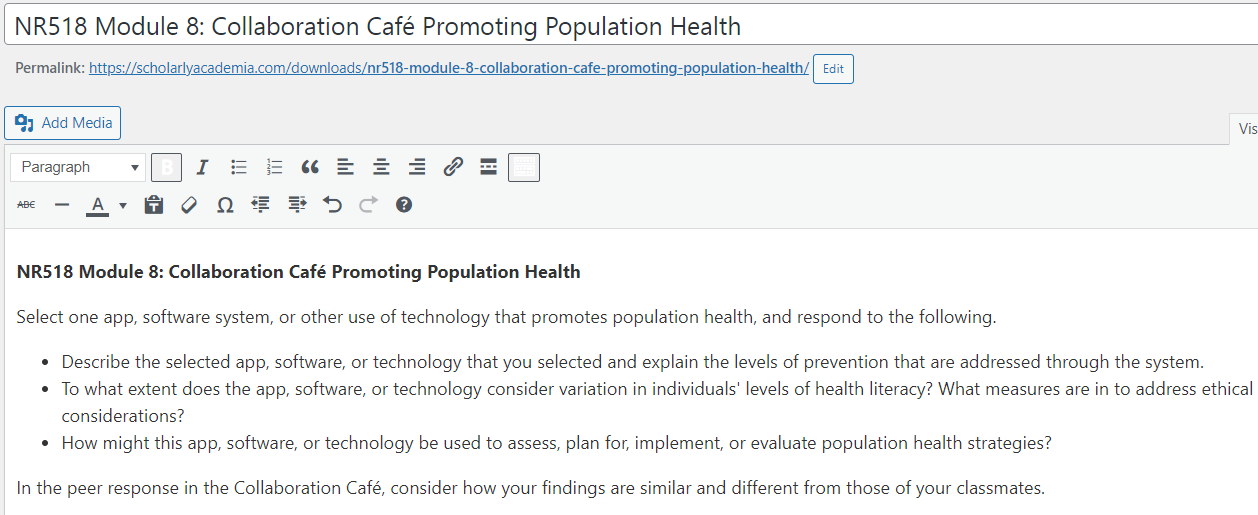Insert or edit link icon

[453, 167]
